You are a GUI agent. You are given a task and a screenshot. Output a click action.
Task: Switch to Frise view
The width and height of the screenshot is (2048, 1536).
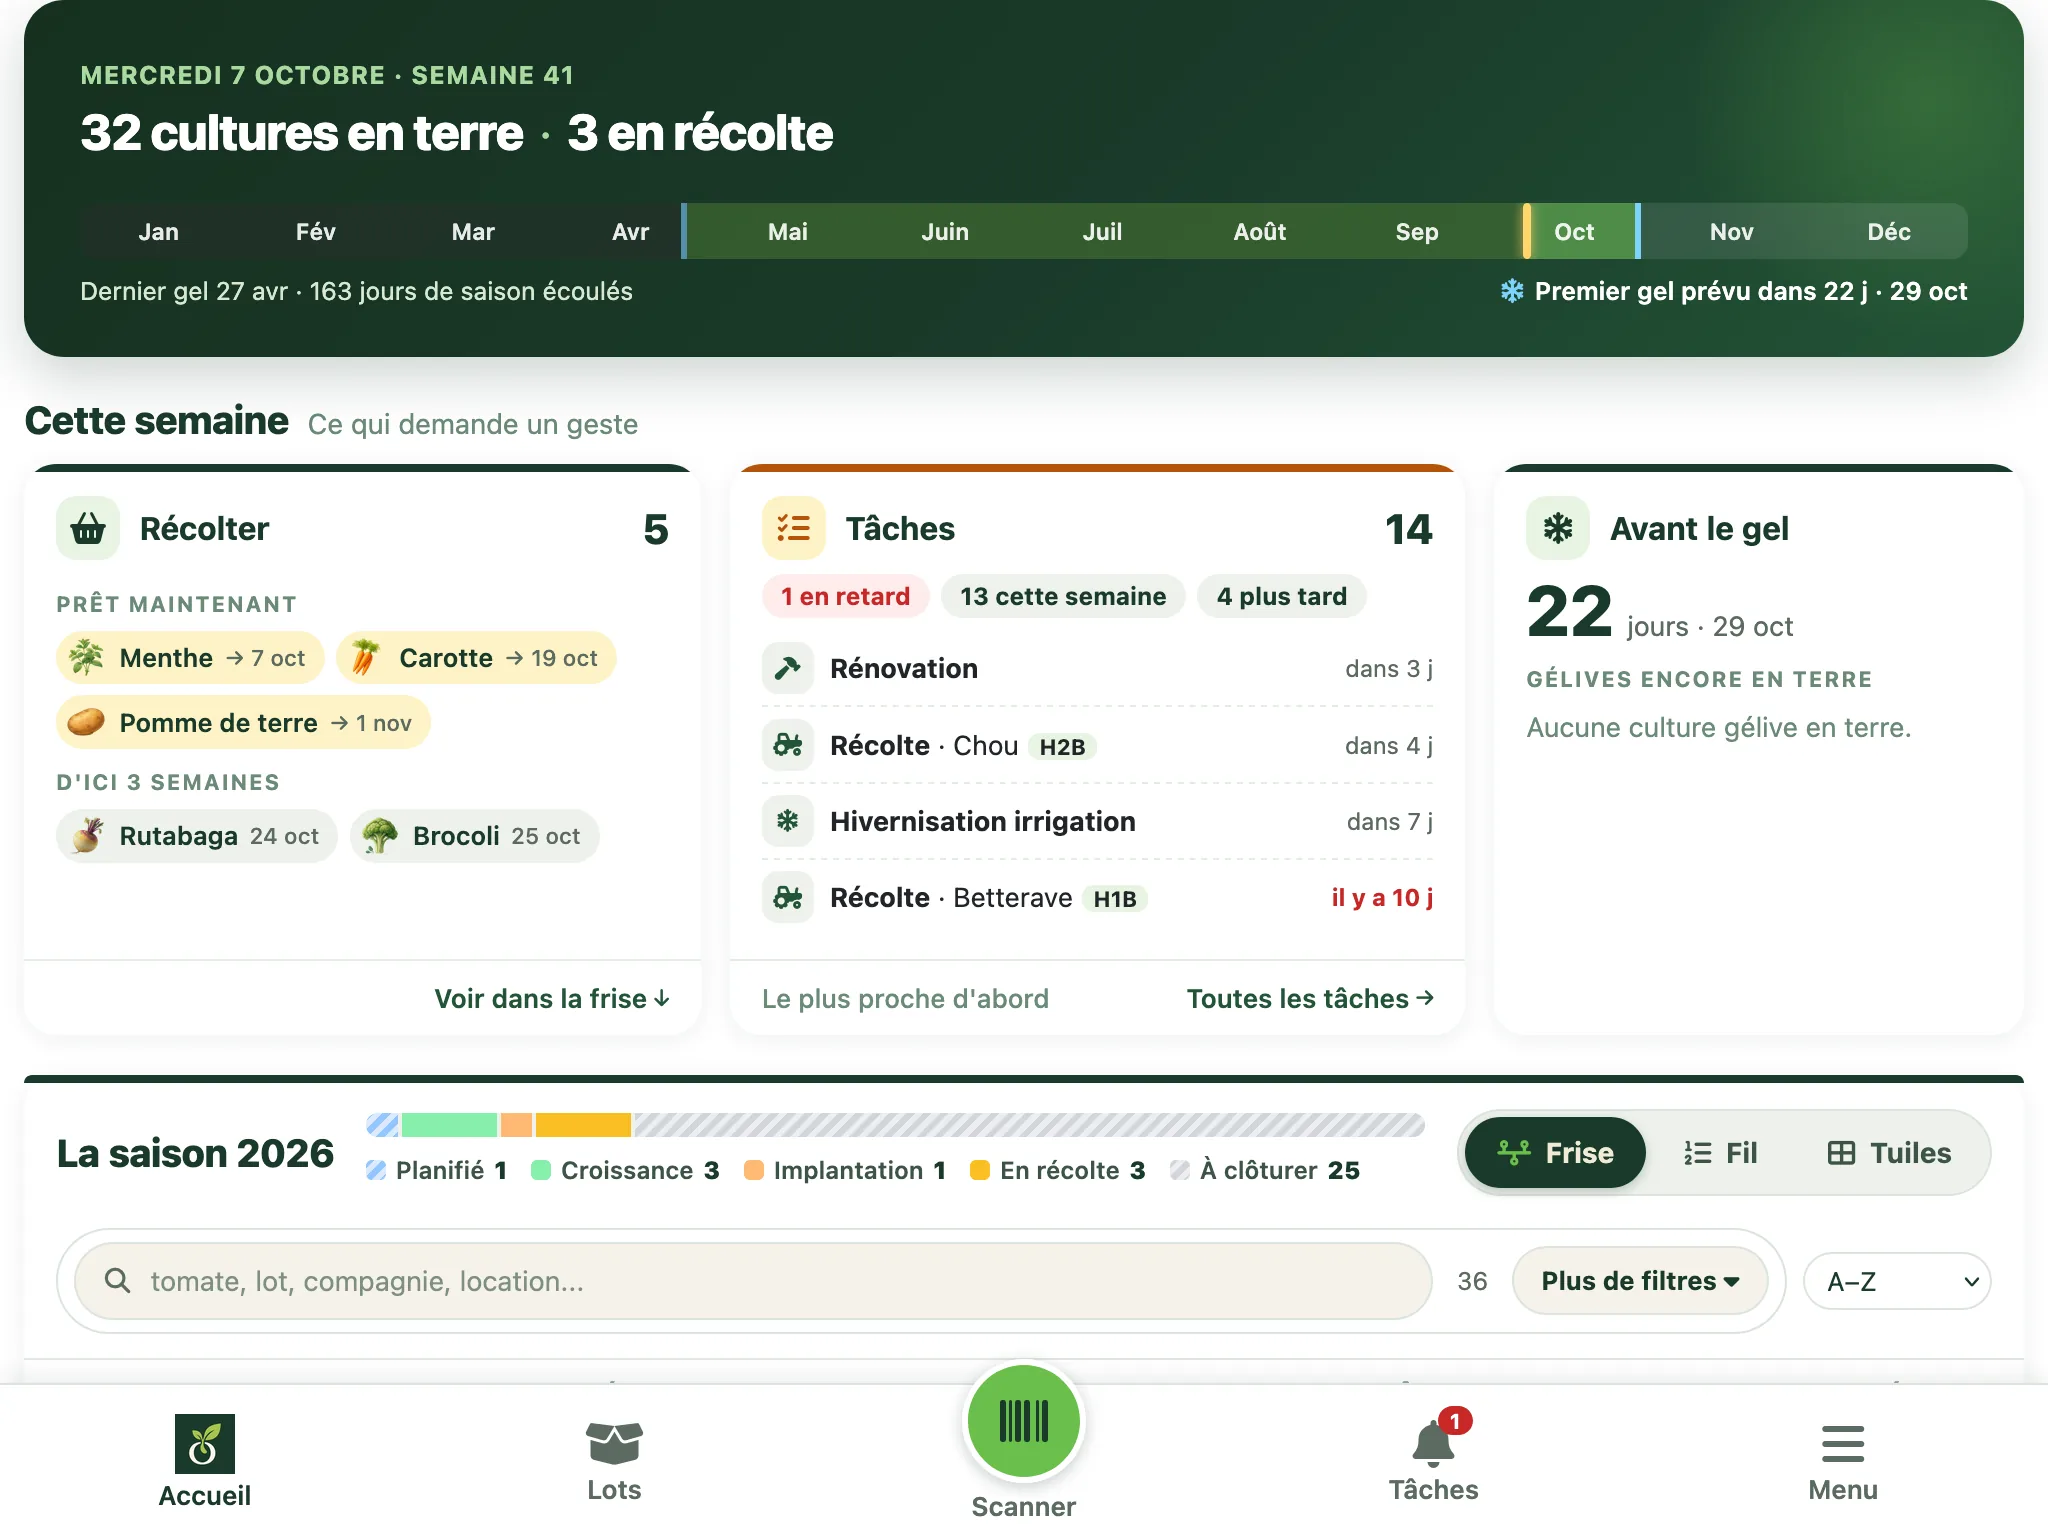click(1555, 1153)
